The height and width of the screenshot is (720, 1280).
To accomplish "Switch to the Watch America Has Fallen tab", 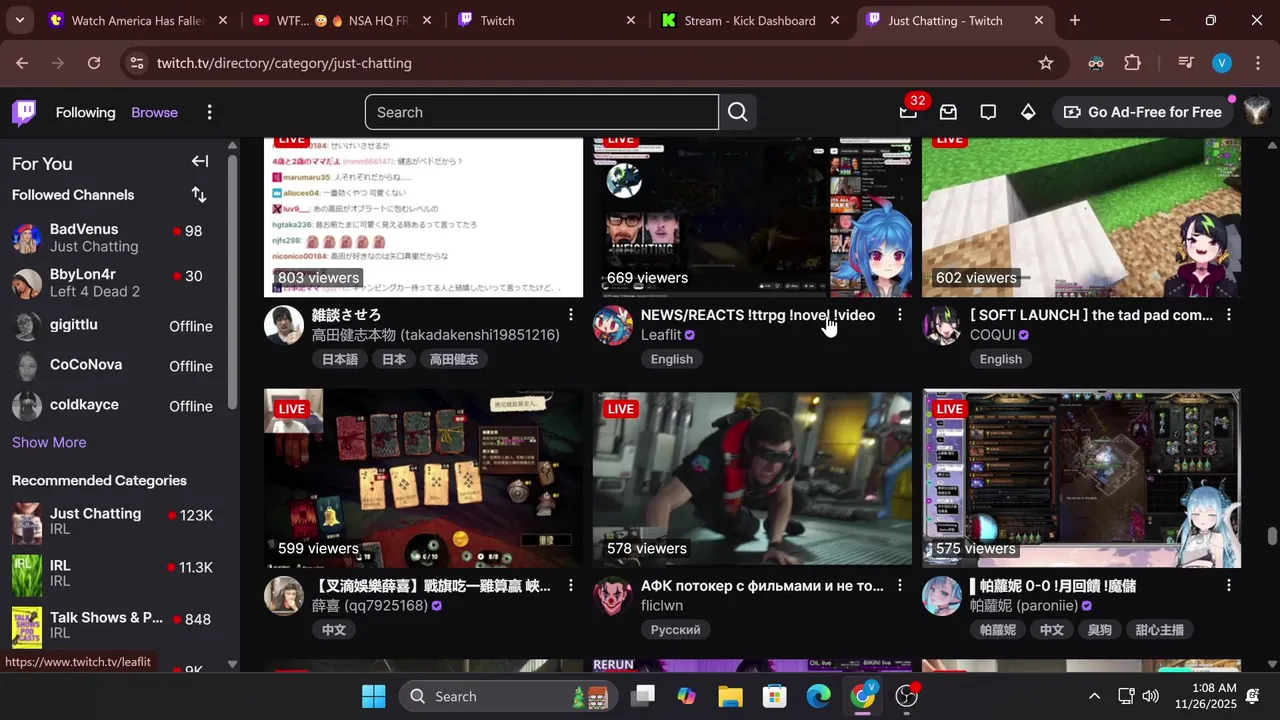I will [138, 20].
